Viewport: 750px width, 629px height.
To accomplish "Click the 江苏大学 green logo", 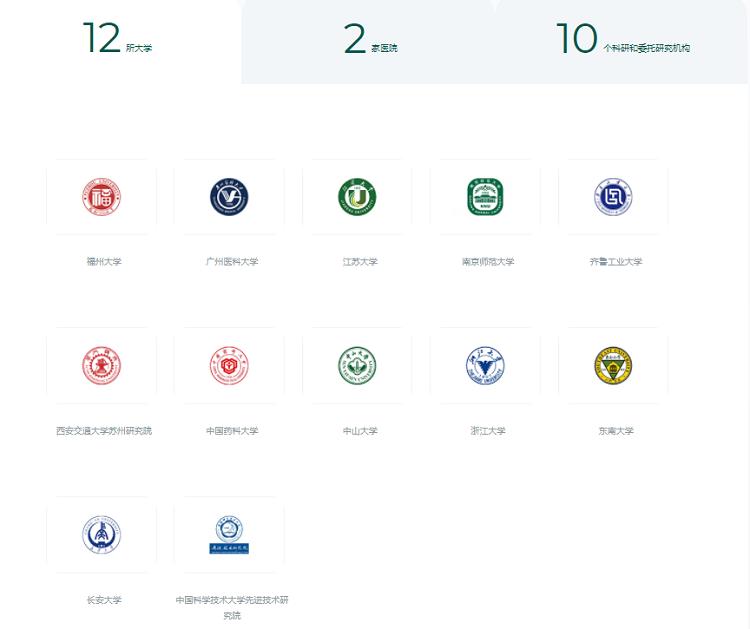I will (x=357, y=197).
